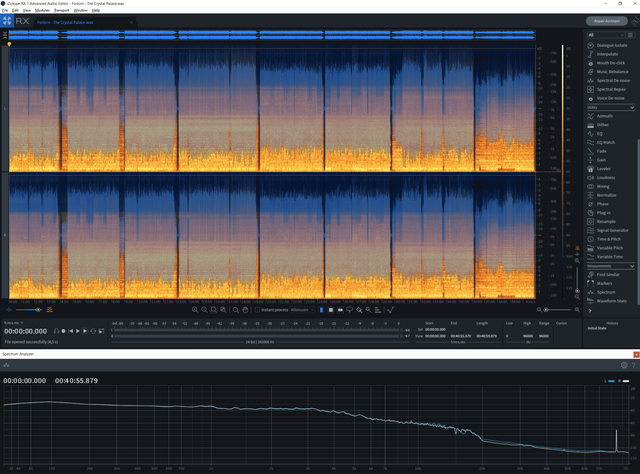Toggle loop playback
Image resolution: width=640 pixels, height=474 pixels.
point(93,331)
